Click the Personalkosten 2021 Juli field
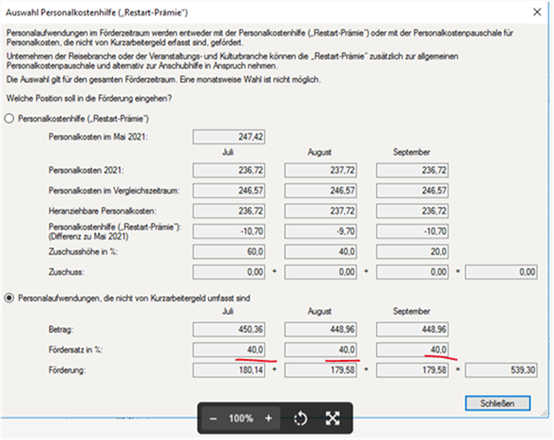This screenshot has height=440, width=554. (x=229, y=170)
